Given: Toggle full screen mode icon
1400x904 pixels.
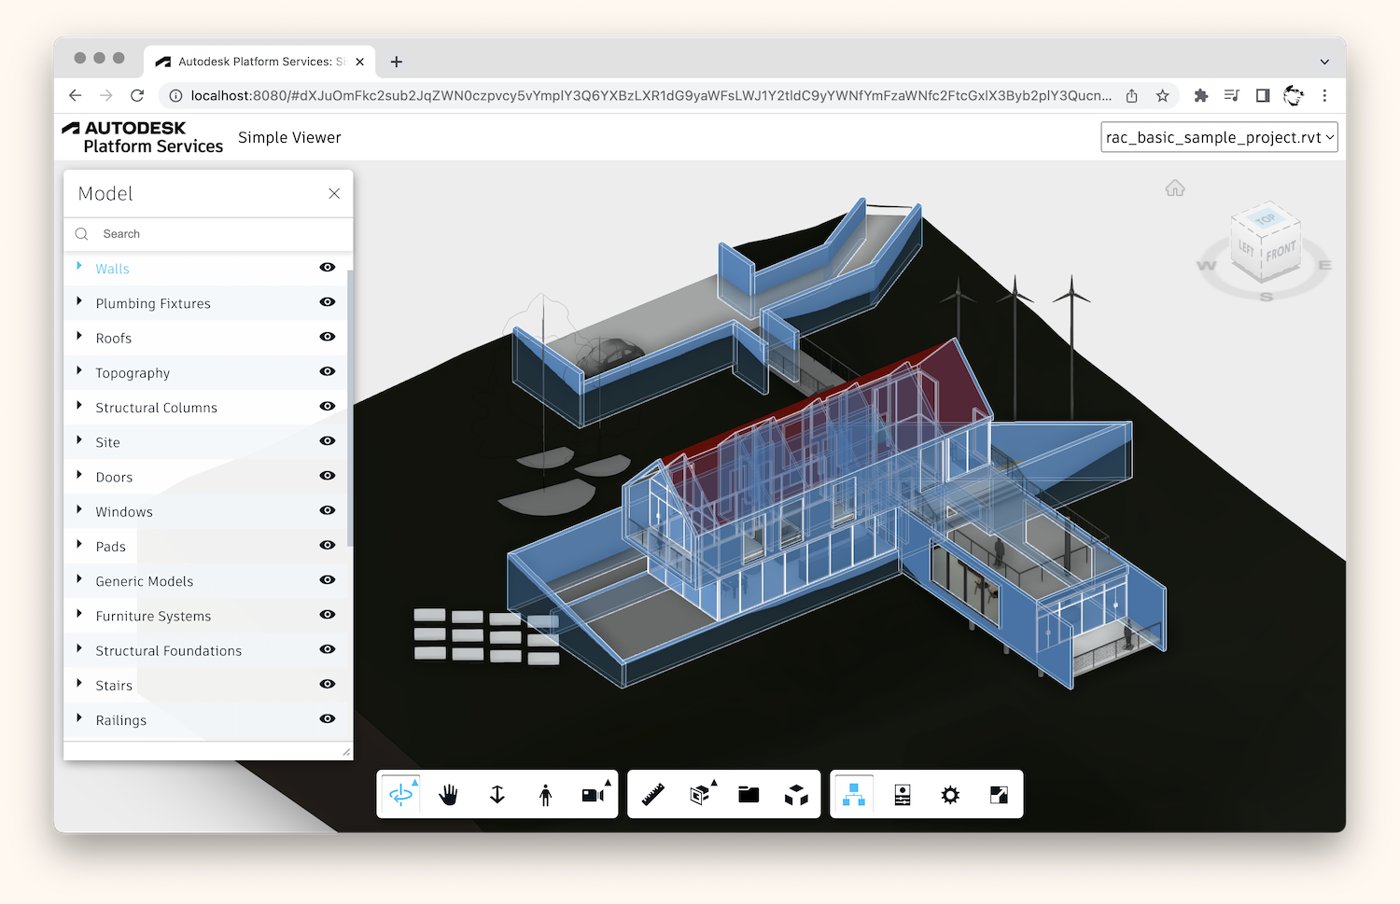Looking at the screenshot, I should pos(998,795).
